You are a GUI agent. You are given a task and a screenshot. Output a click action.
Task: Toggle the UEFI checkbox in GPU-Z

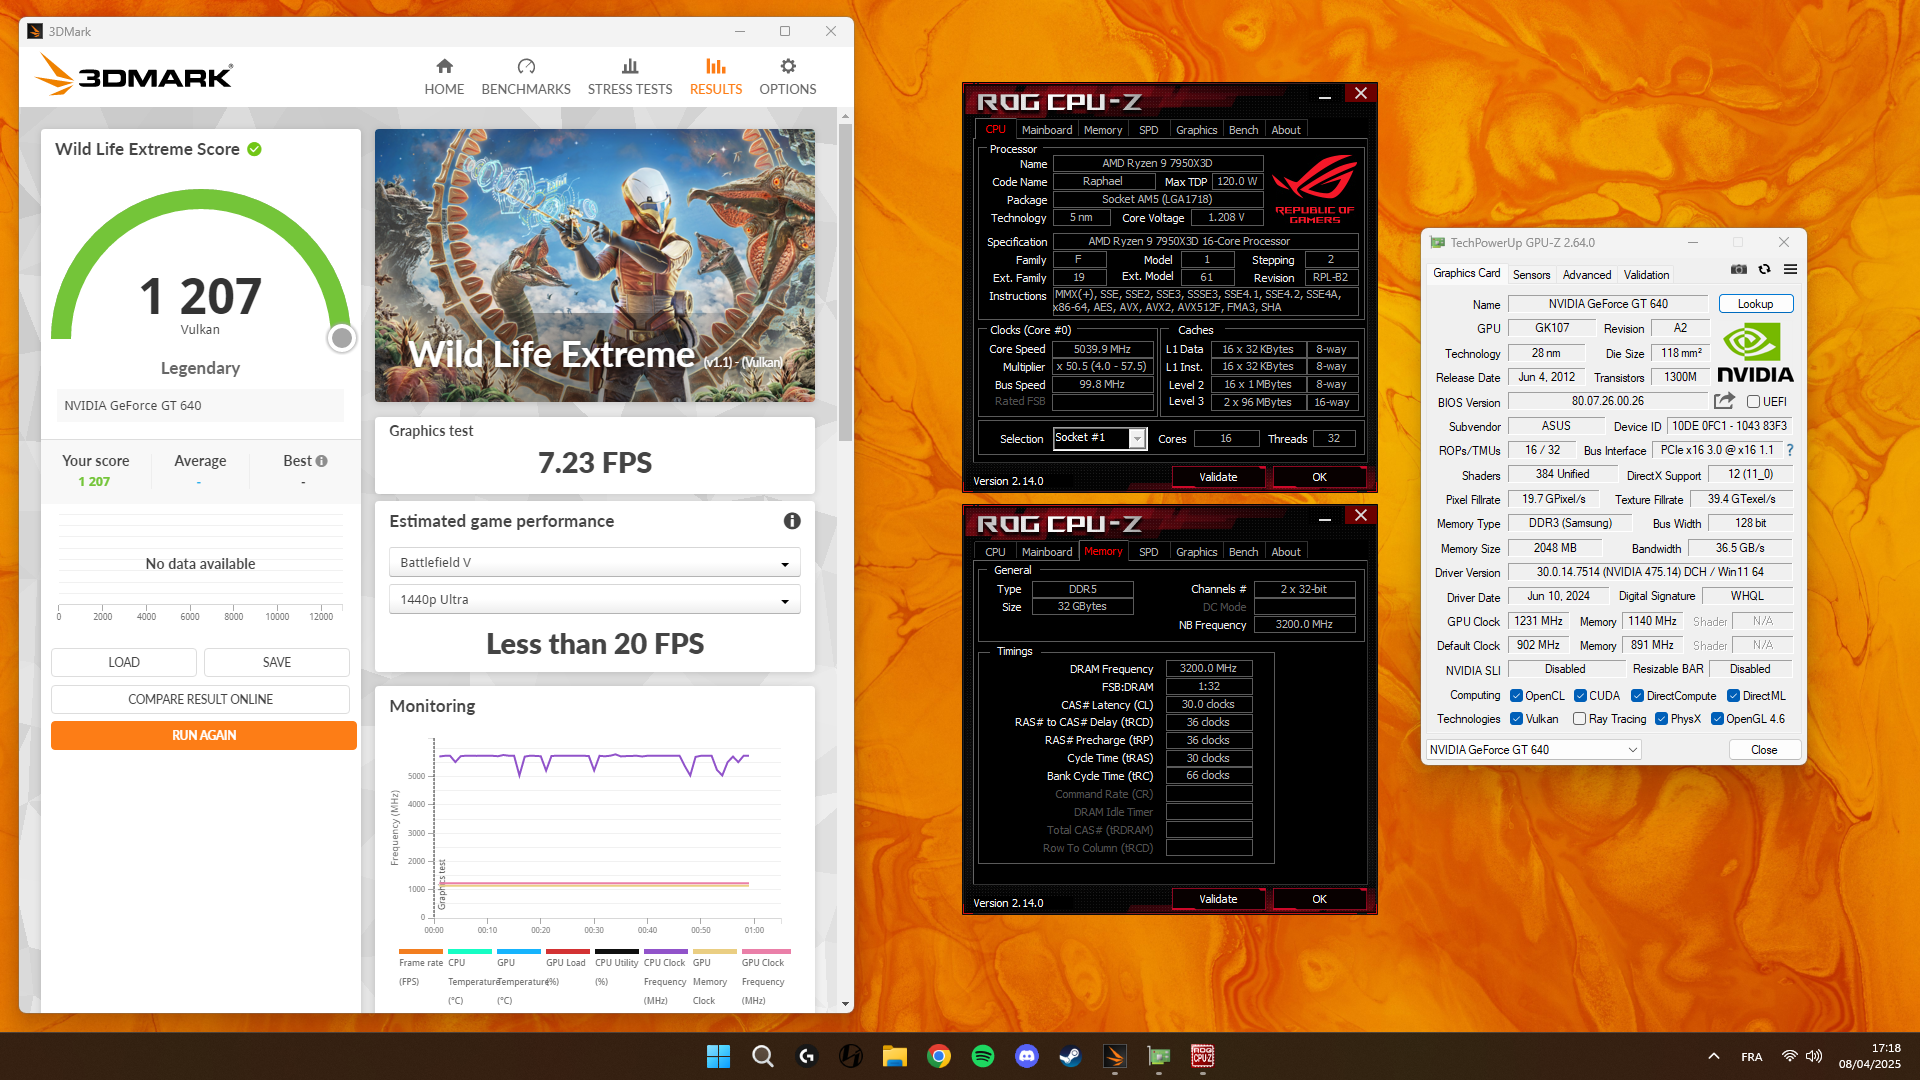pos(1753,402)
